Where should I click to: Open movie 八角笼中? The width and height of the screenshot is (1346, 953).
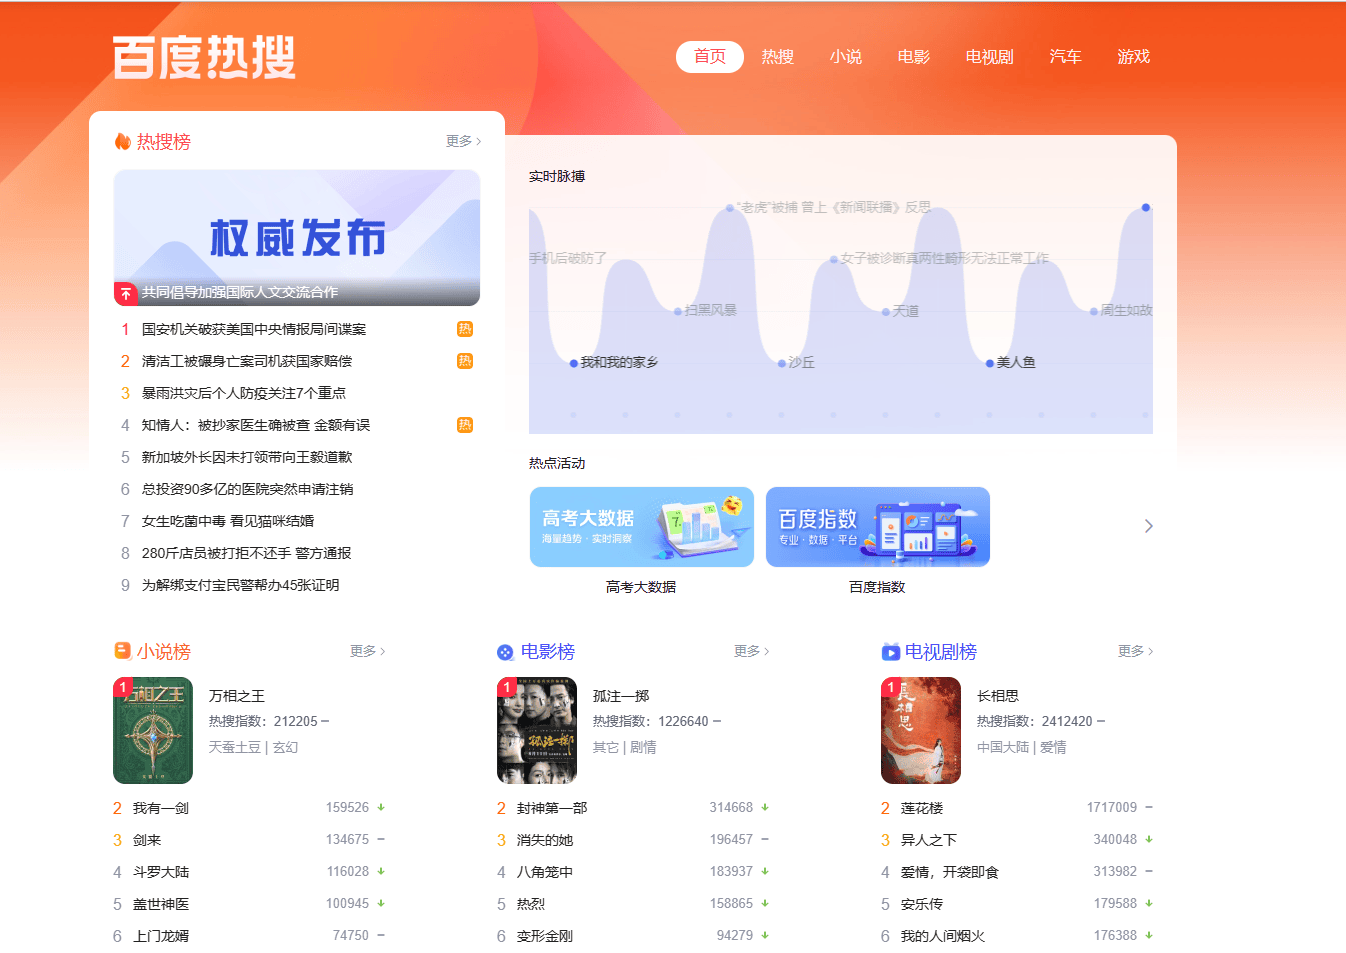coord(545,872)
